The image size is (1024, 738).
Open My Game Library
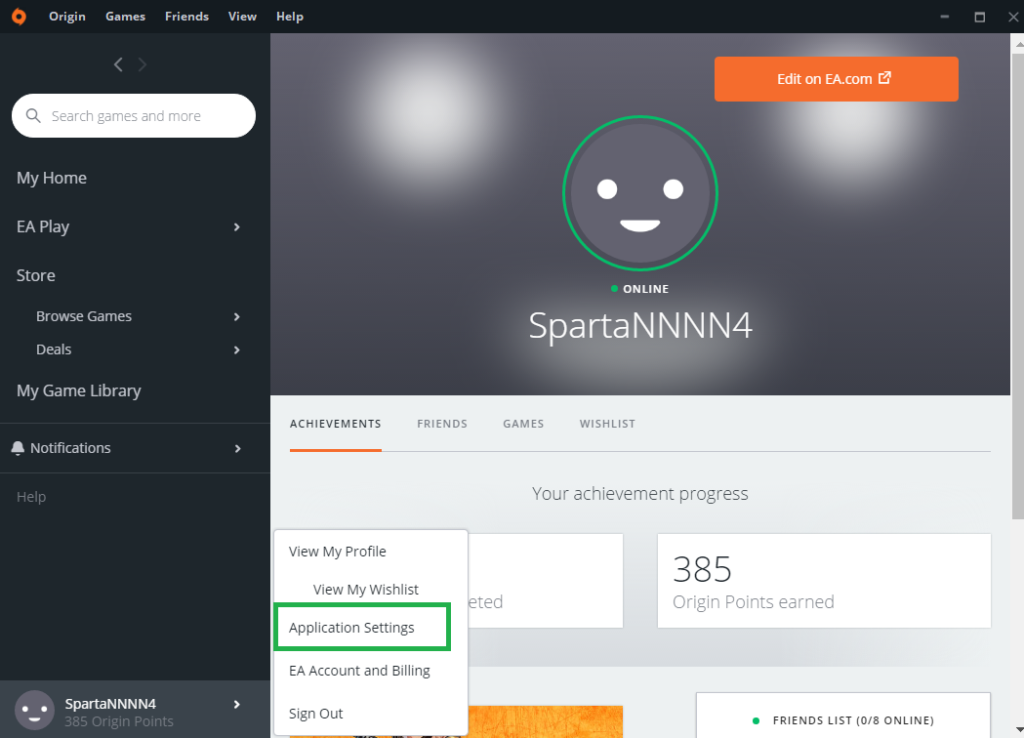79,391
